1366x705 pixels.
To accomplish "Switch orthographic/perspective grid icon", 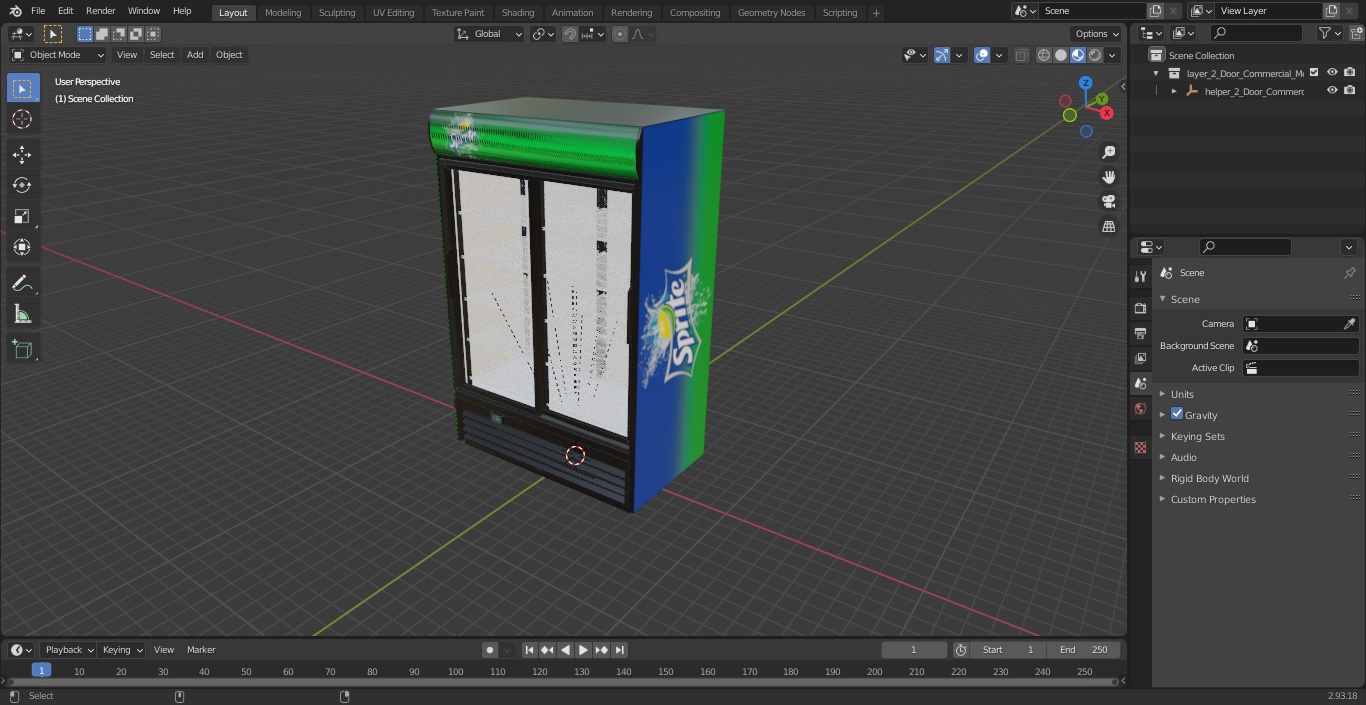I will (1108, 226).
